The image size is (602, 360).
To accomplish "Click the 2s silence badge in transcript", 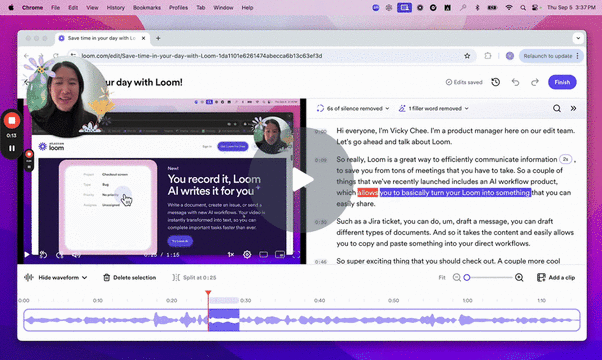I will [x=566, y=159].
